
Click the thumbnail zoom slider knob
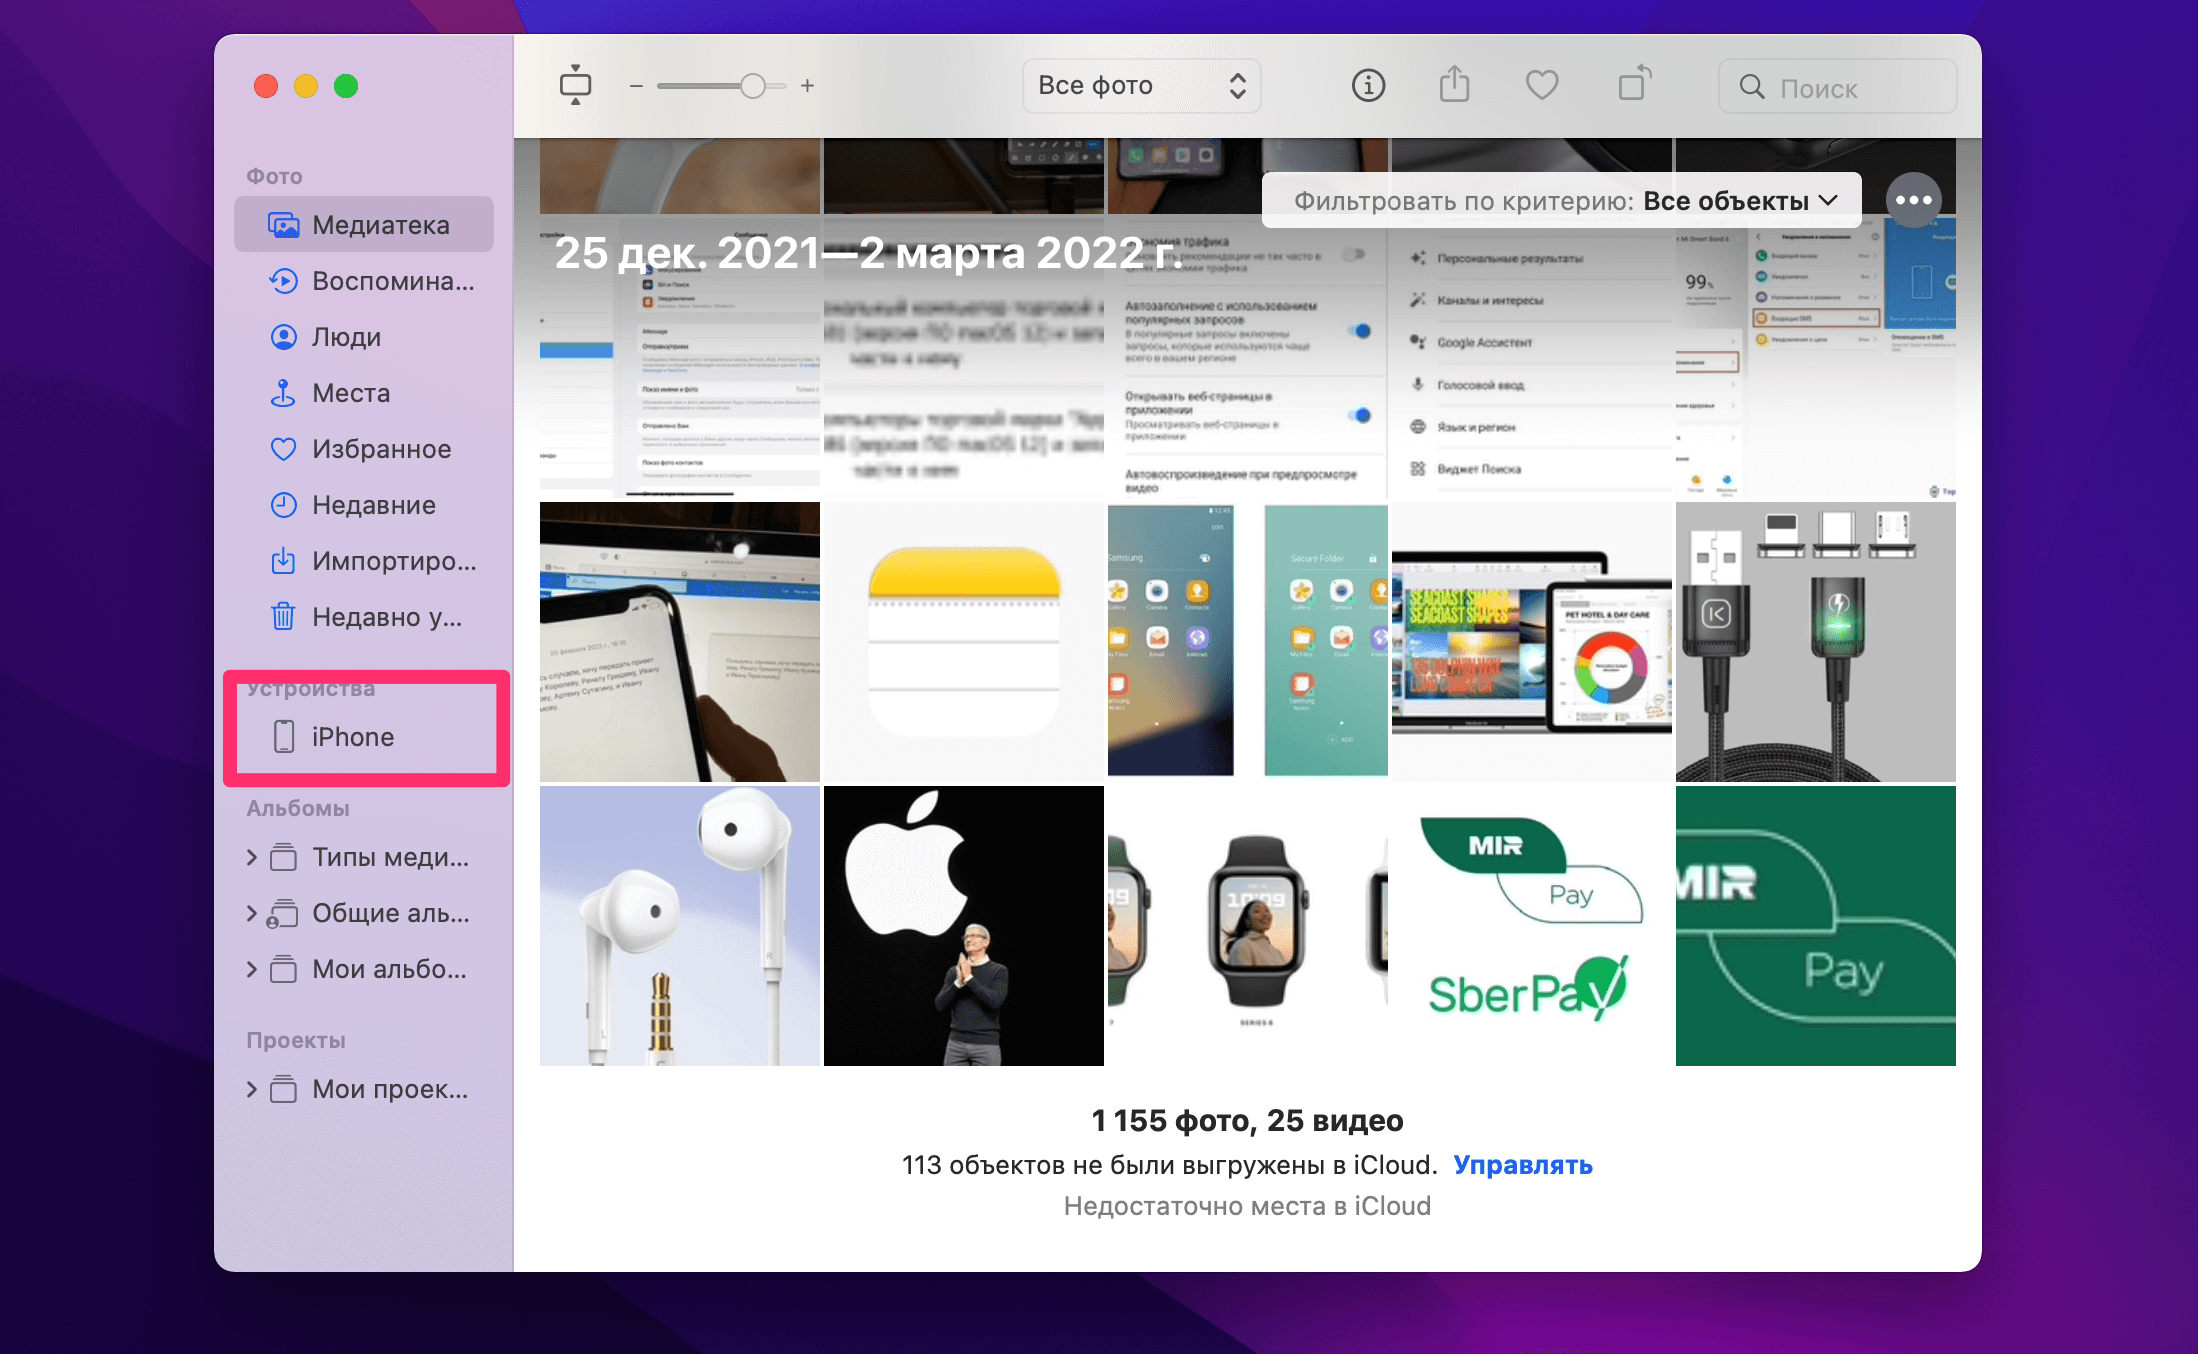tap(753, 86)
